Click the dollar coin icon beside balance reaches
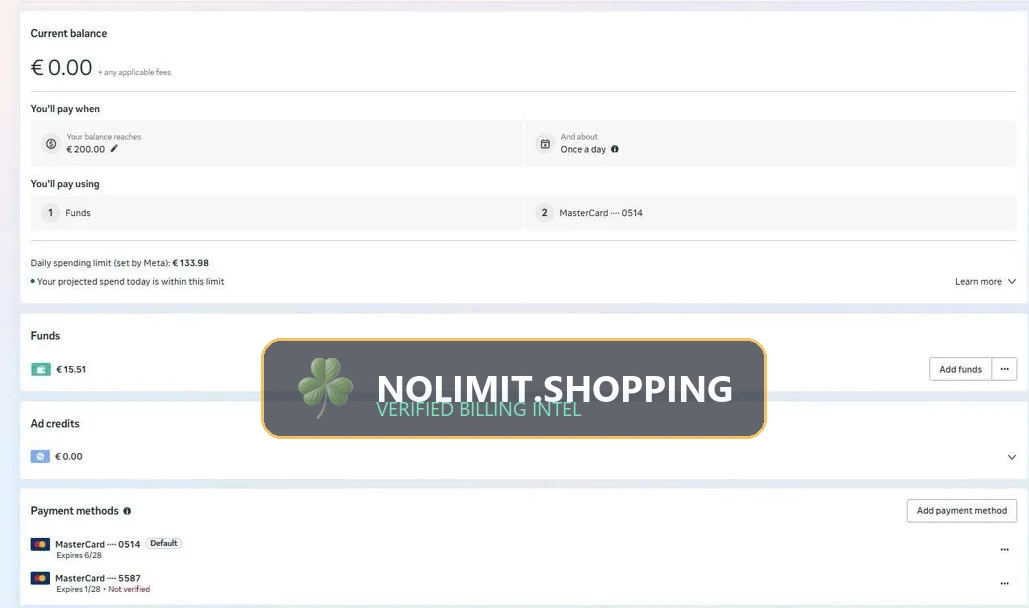The height and width of the screenshot is (608, 1029). (51, 143)
